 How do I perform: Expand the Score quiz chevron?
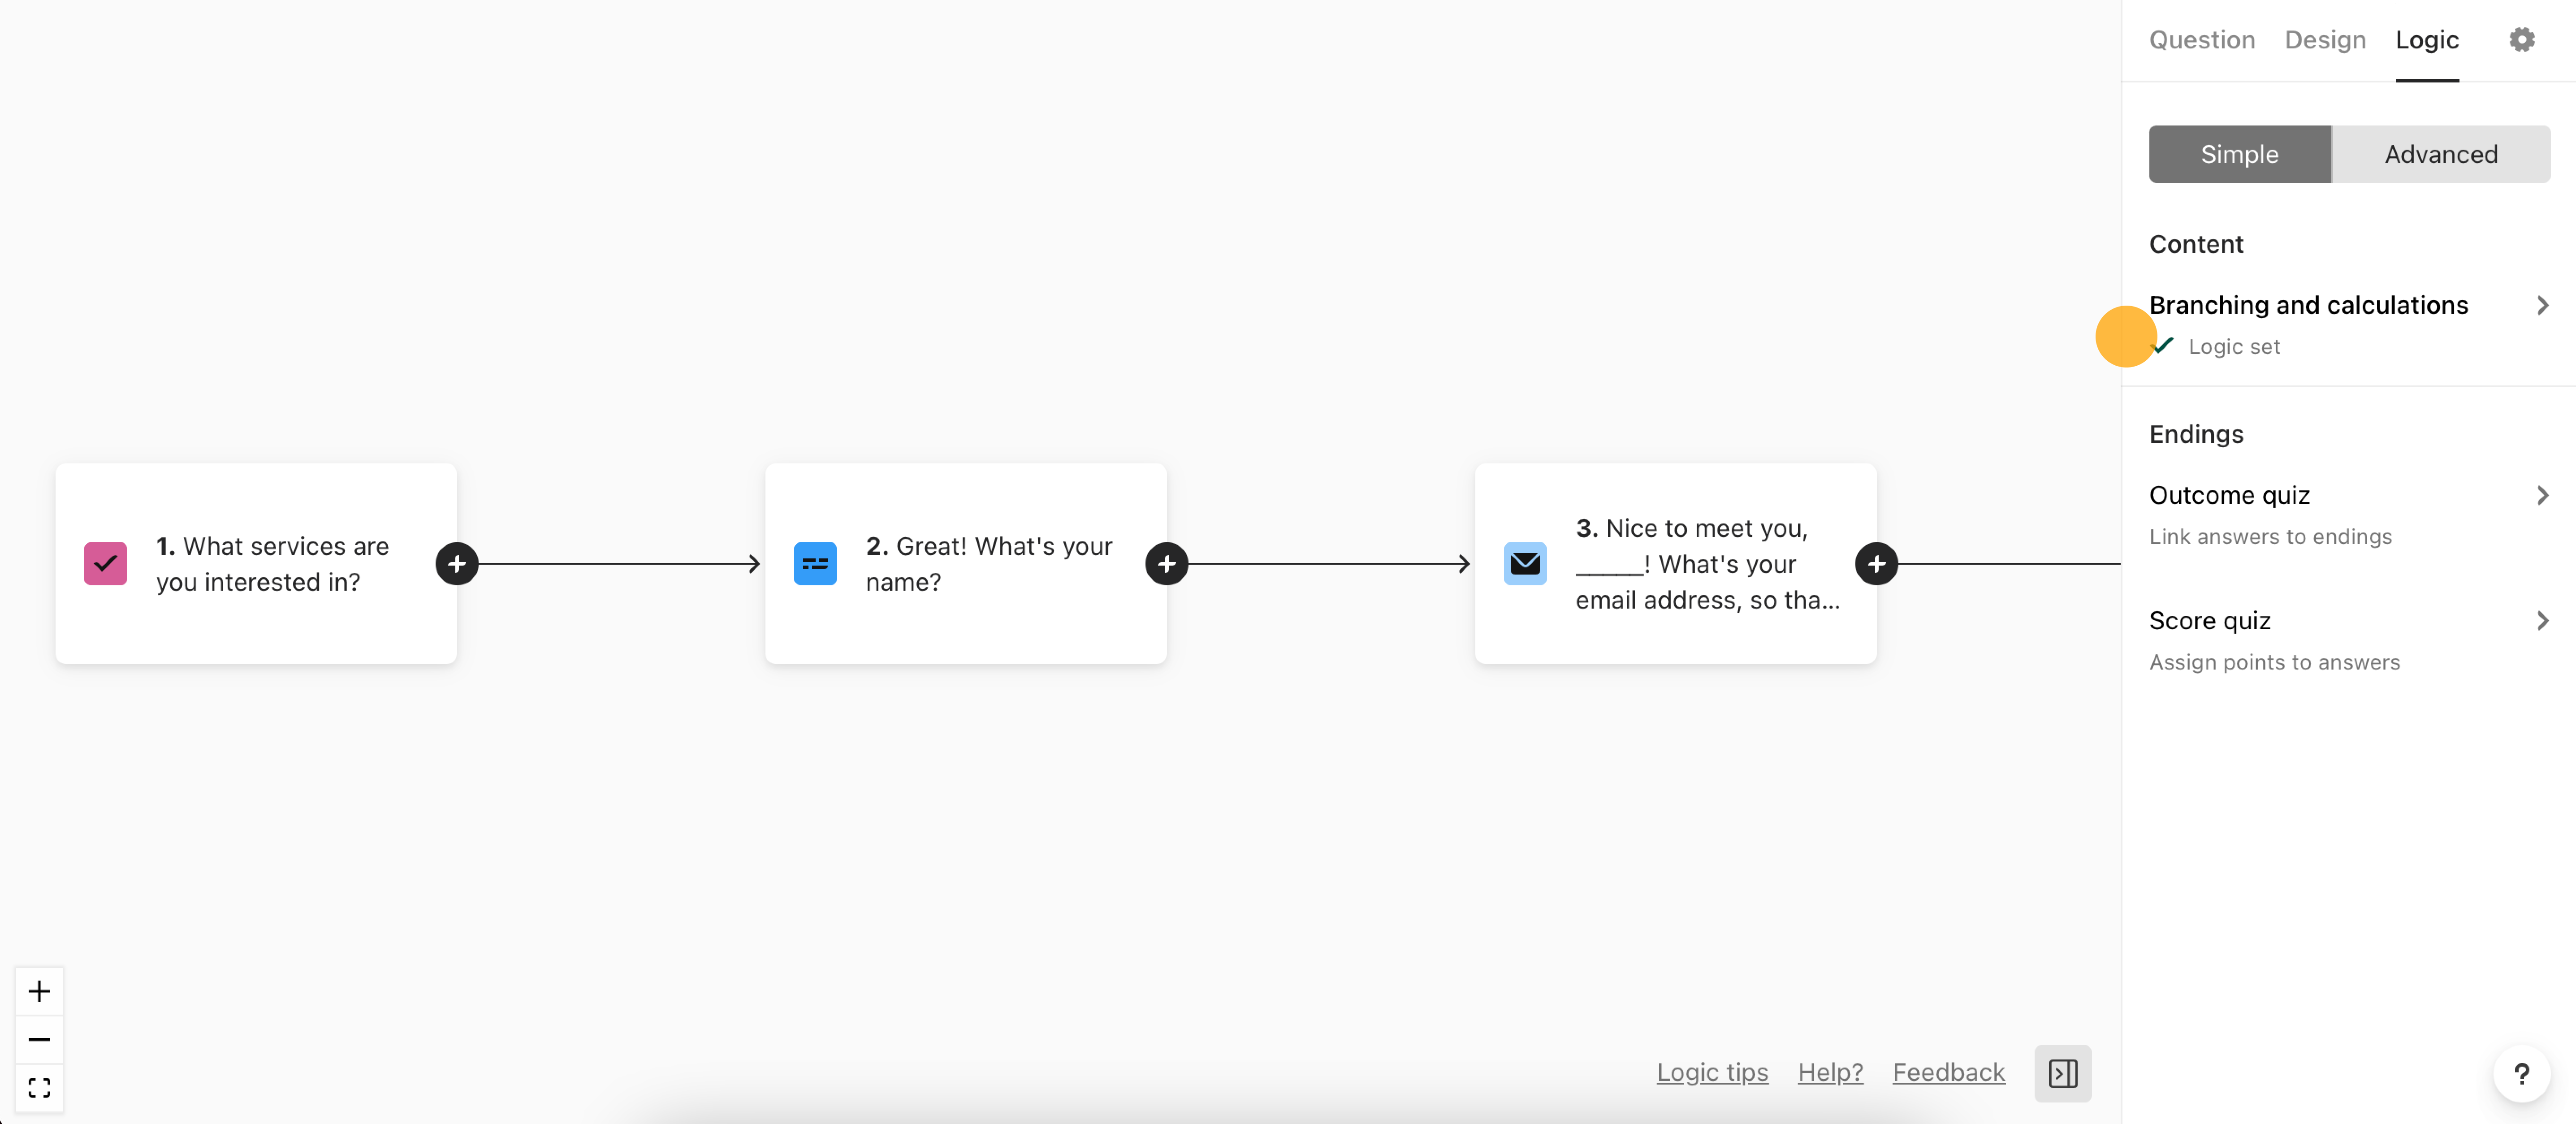click(2542, 621)
